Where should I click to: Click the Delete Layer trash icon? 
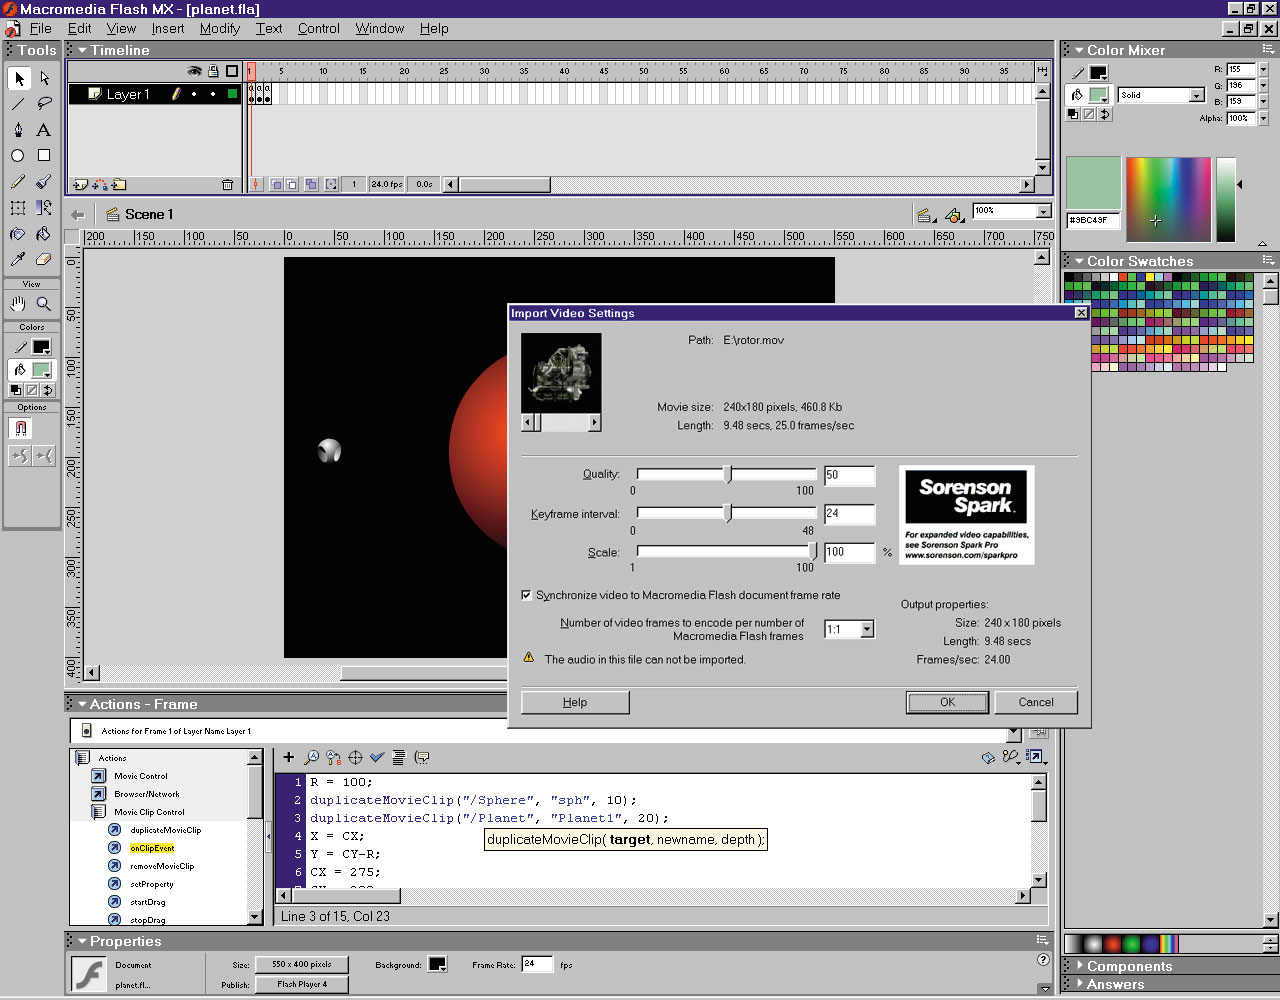[227, 184]
